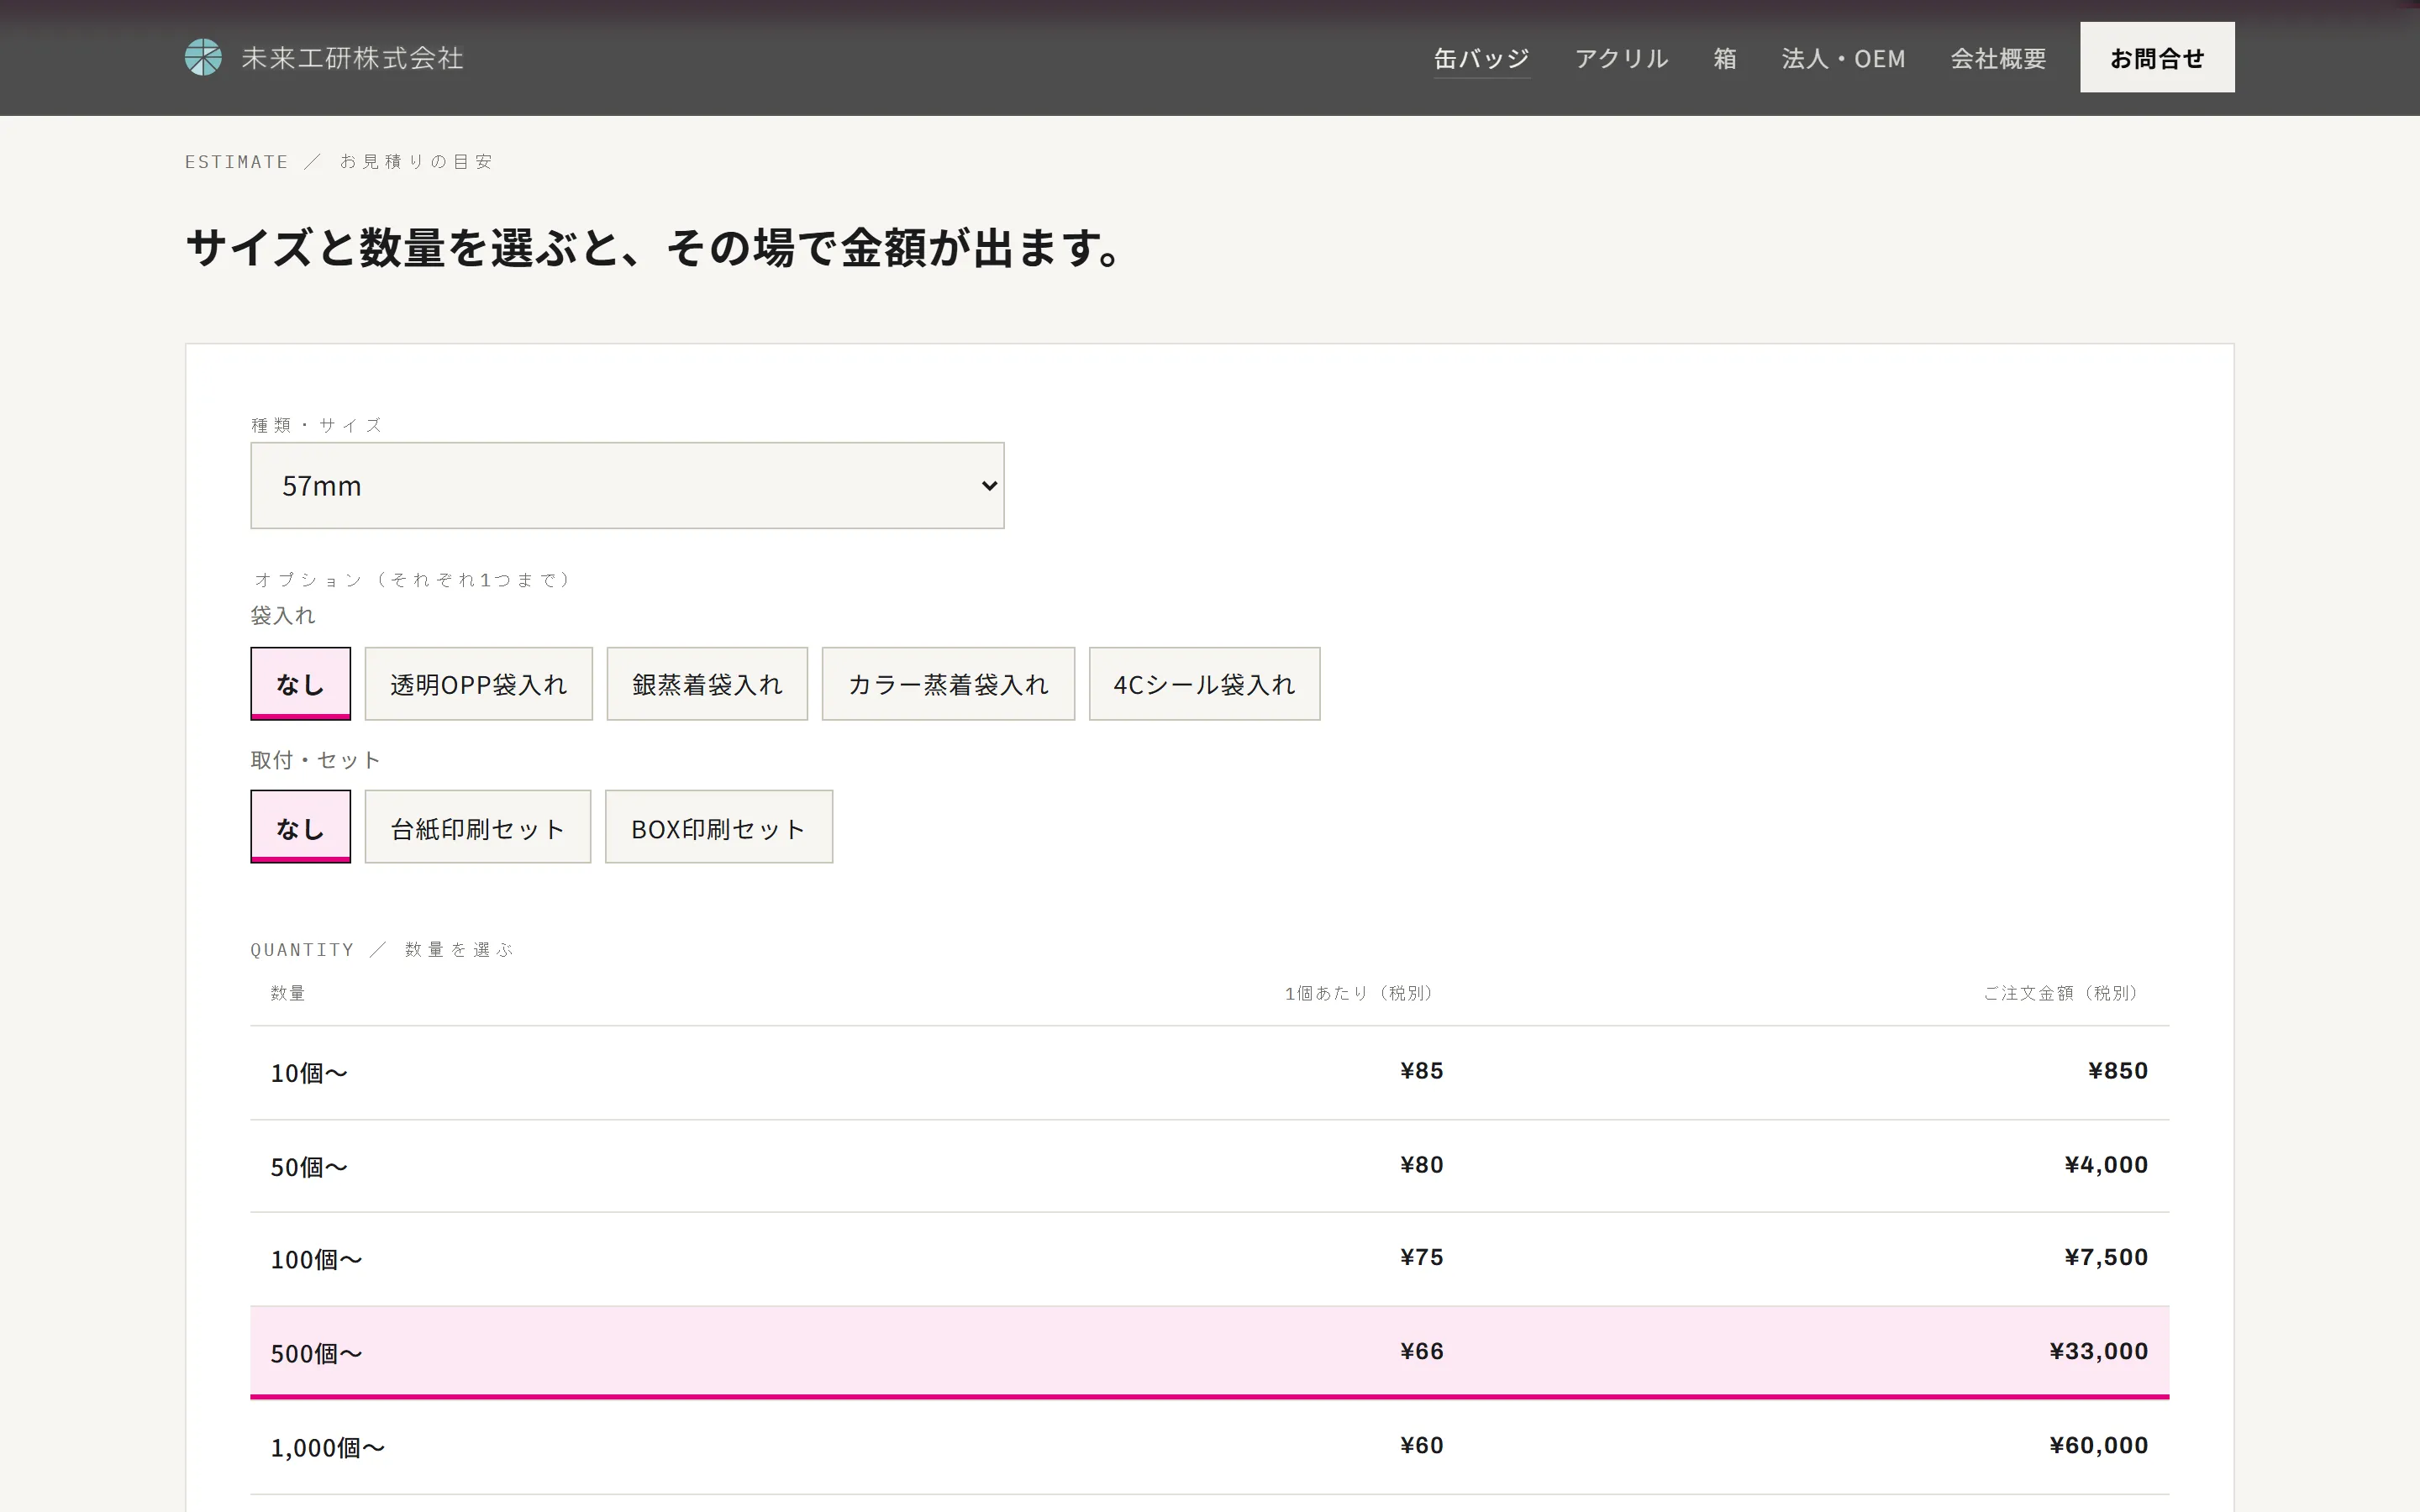Click the ¥7,500 order amount
Image resolution: width=2420 pixels, height=1512 pixels.
coord(2106,1257)
